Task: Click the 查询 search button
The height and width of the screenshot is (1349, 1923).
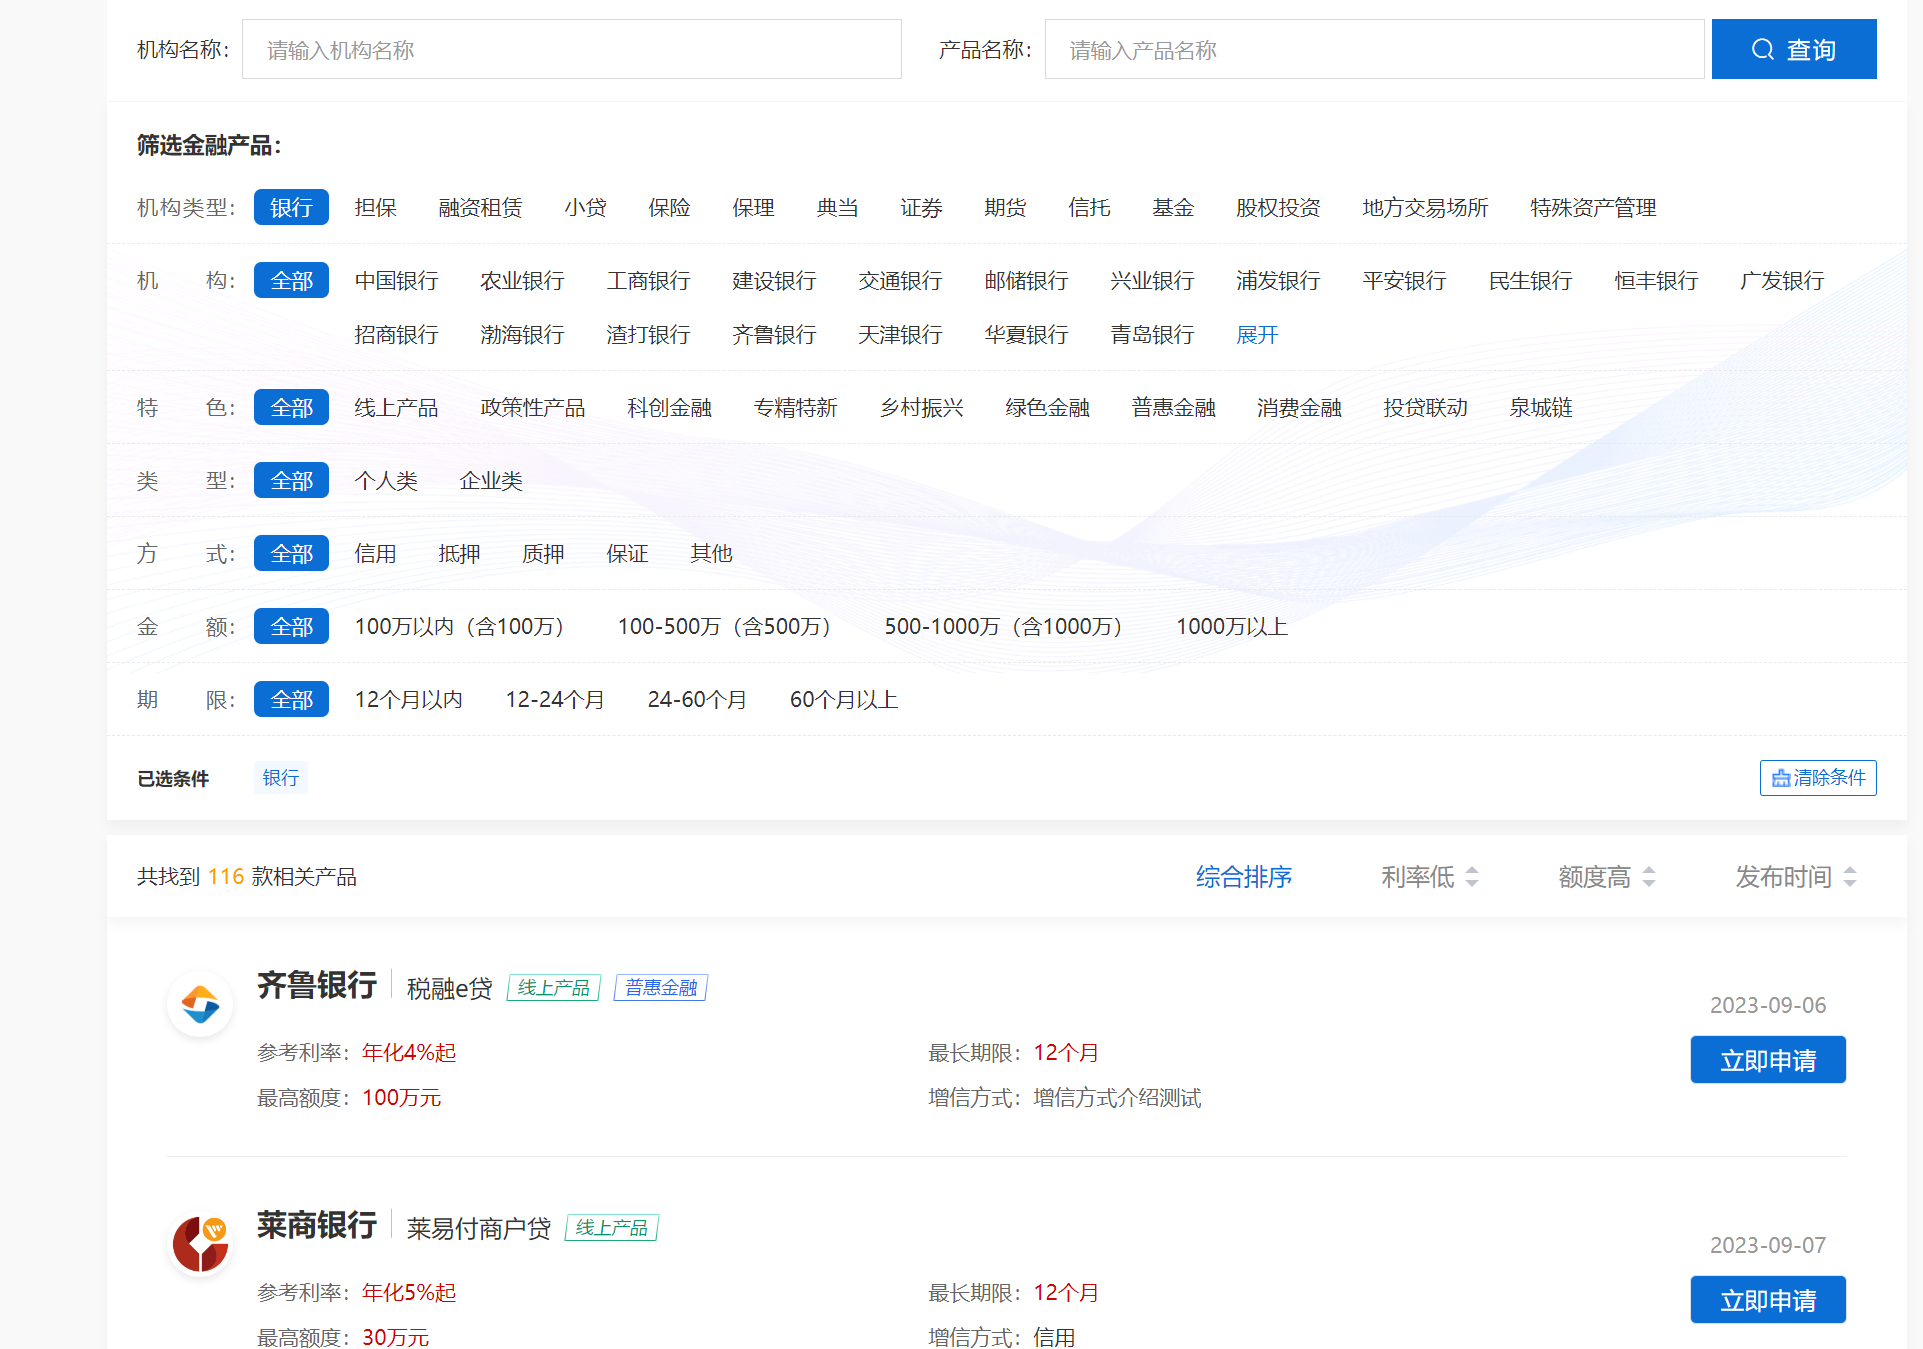Action: [x=1793, y=49]
